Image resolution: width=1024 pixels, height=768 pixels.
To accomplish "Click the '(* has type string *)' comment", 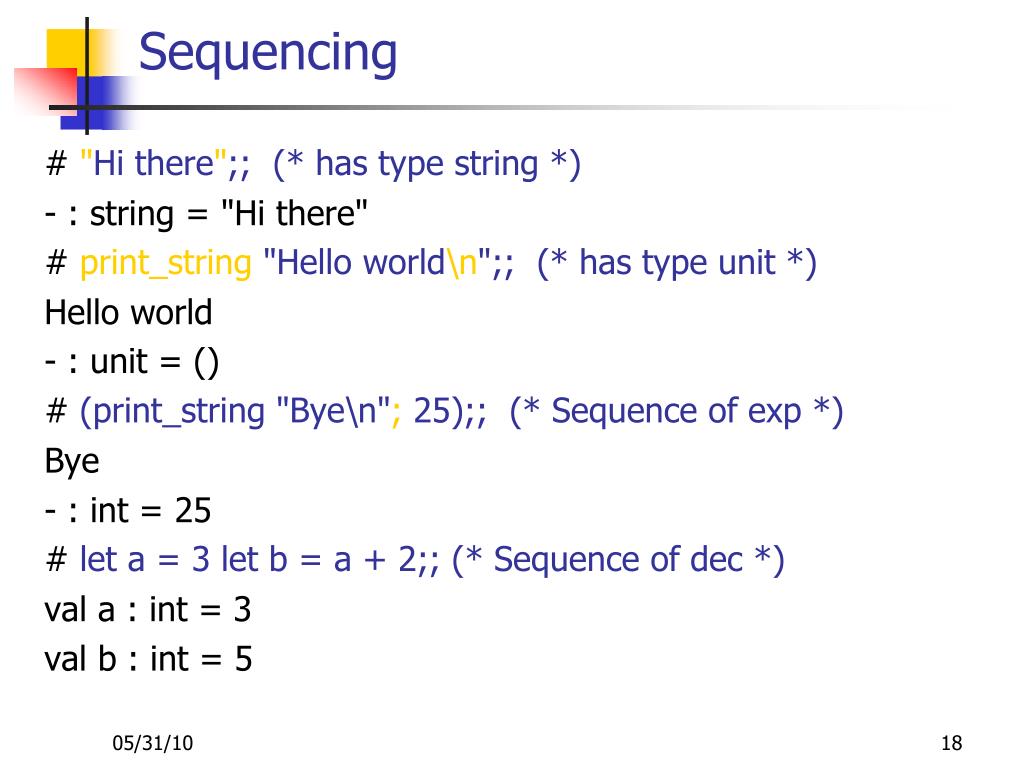I will coord(426,165).
